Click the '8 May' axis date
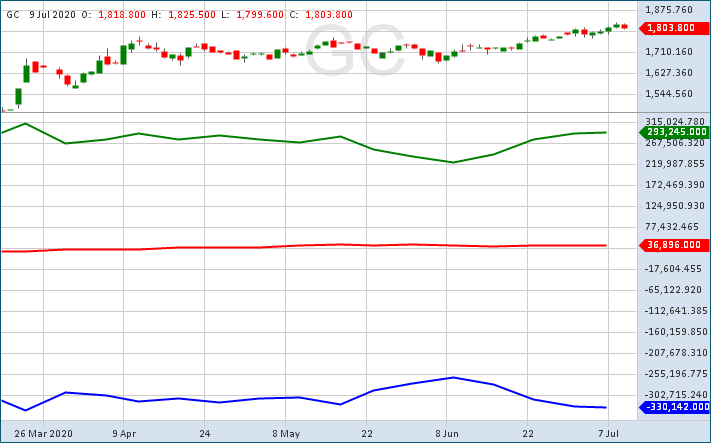The width and height of the screenshot is (711, 443). (286, 433)
